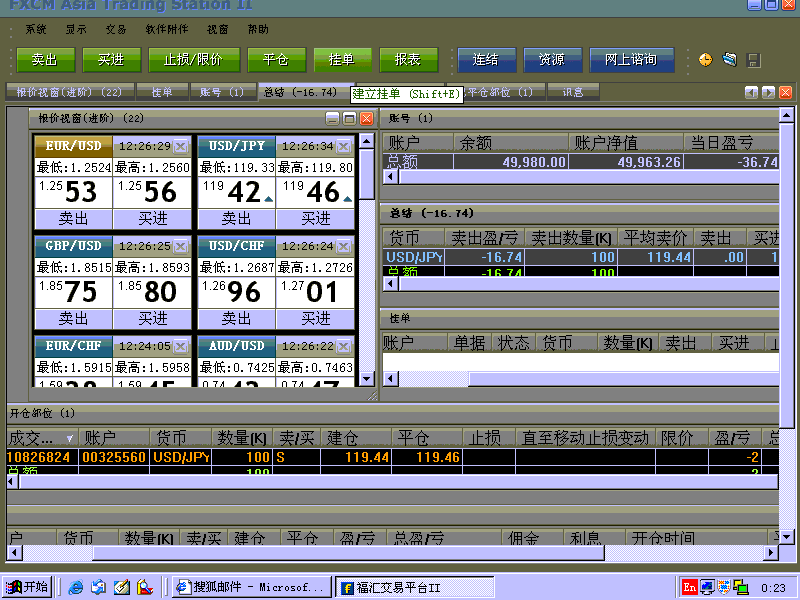Sort open positions by 成交 column dropdown
The image size is (800, 600).
[x=70, y=438]
